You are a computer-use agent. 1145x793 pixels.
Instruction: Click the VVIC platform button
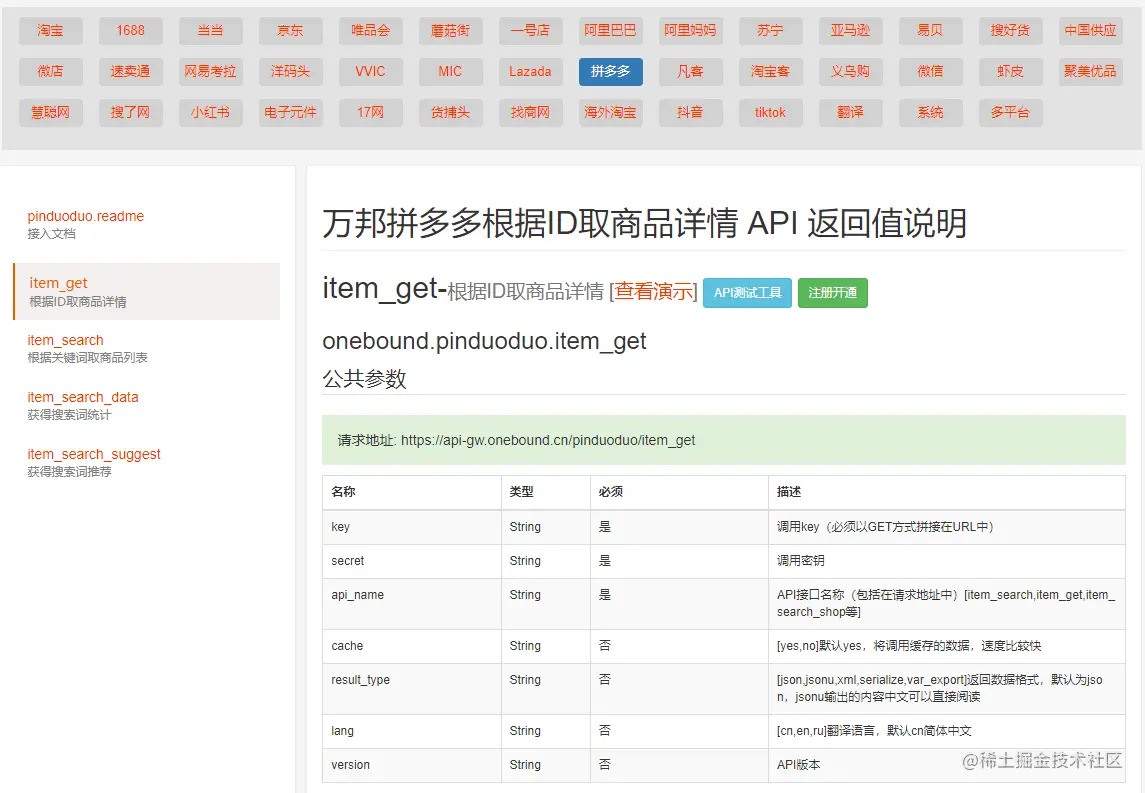(370, 72)
